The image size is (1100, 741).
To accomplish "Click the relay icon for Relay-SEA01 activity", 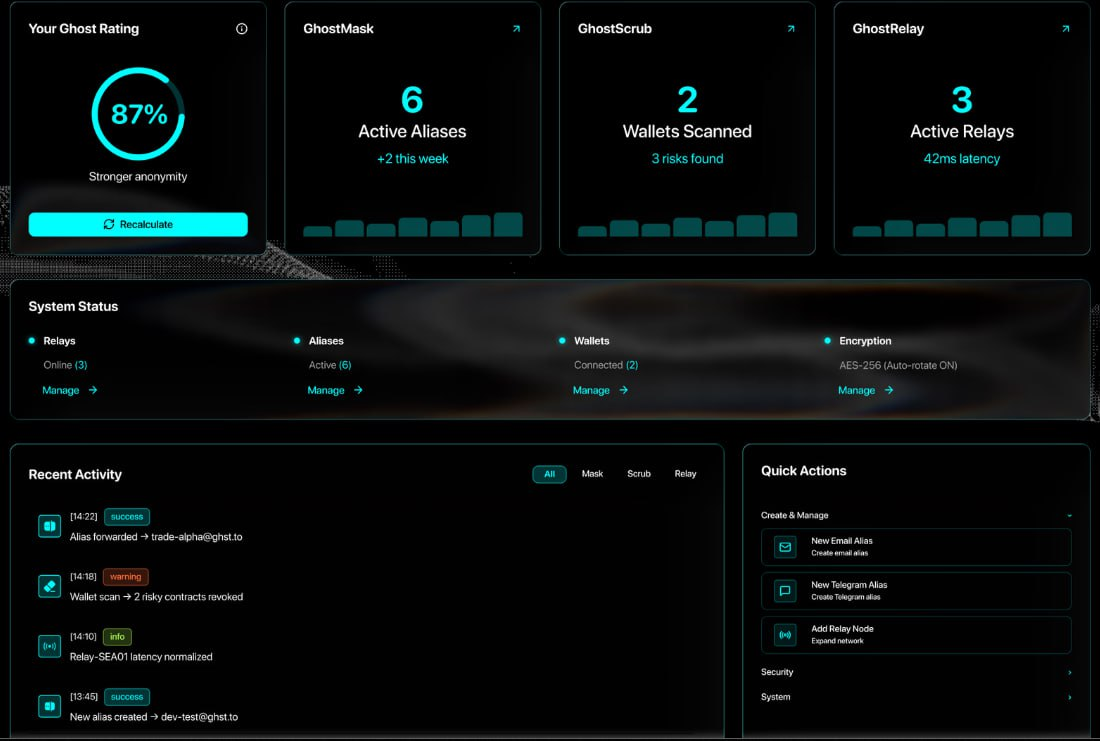I will coord(49,646).
